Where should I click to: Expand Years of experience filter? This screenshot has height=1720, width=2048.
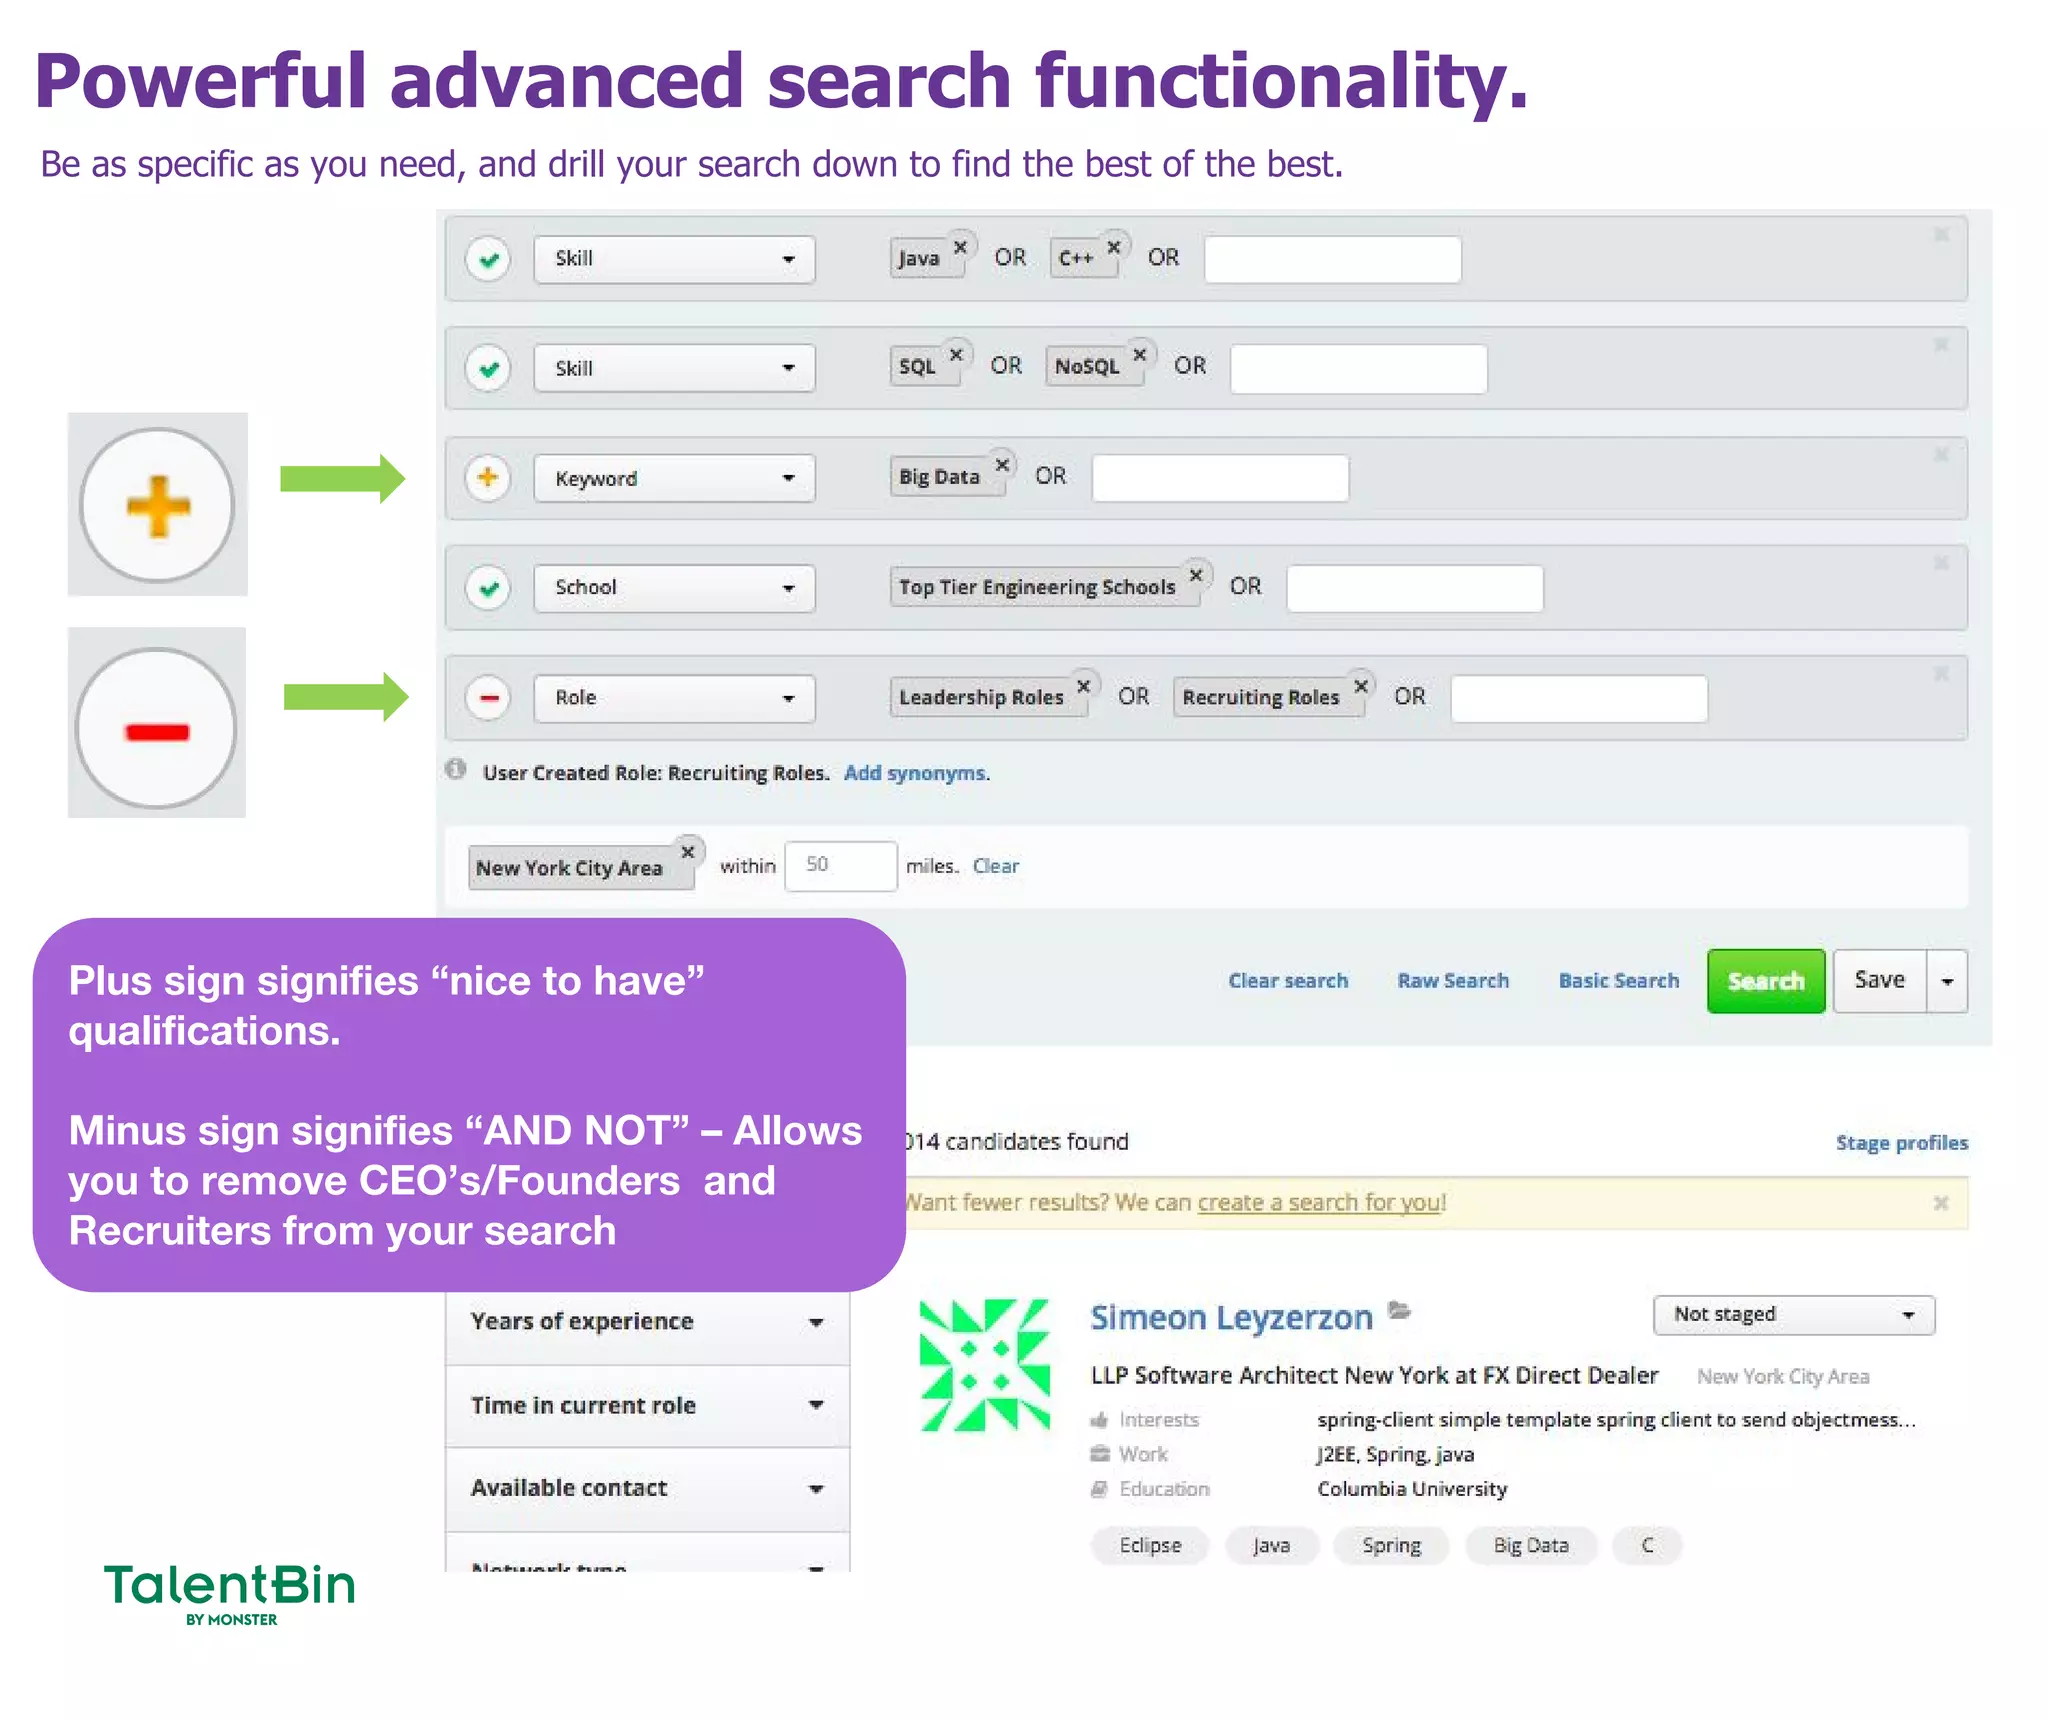[x=647, y=1322]
